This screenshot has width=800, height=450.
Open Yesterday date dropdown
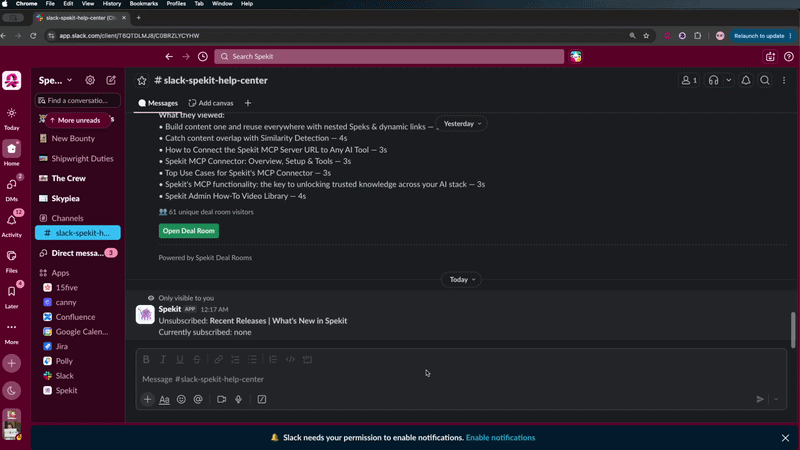462,124
